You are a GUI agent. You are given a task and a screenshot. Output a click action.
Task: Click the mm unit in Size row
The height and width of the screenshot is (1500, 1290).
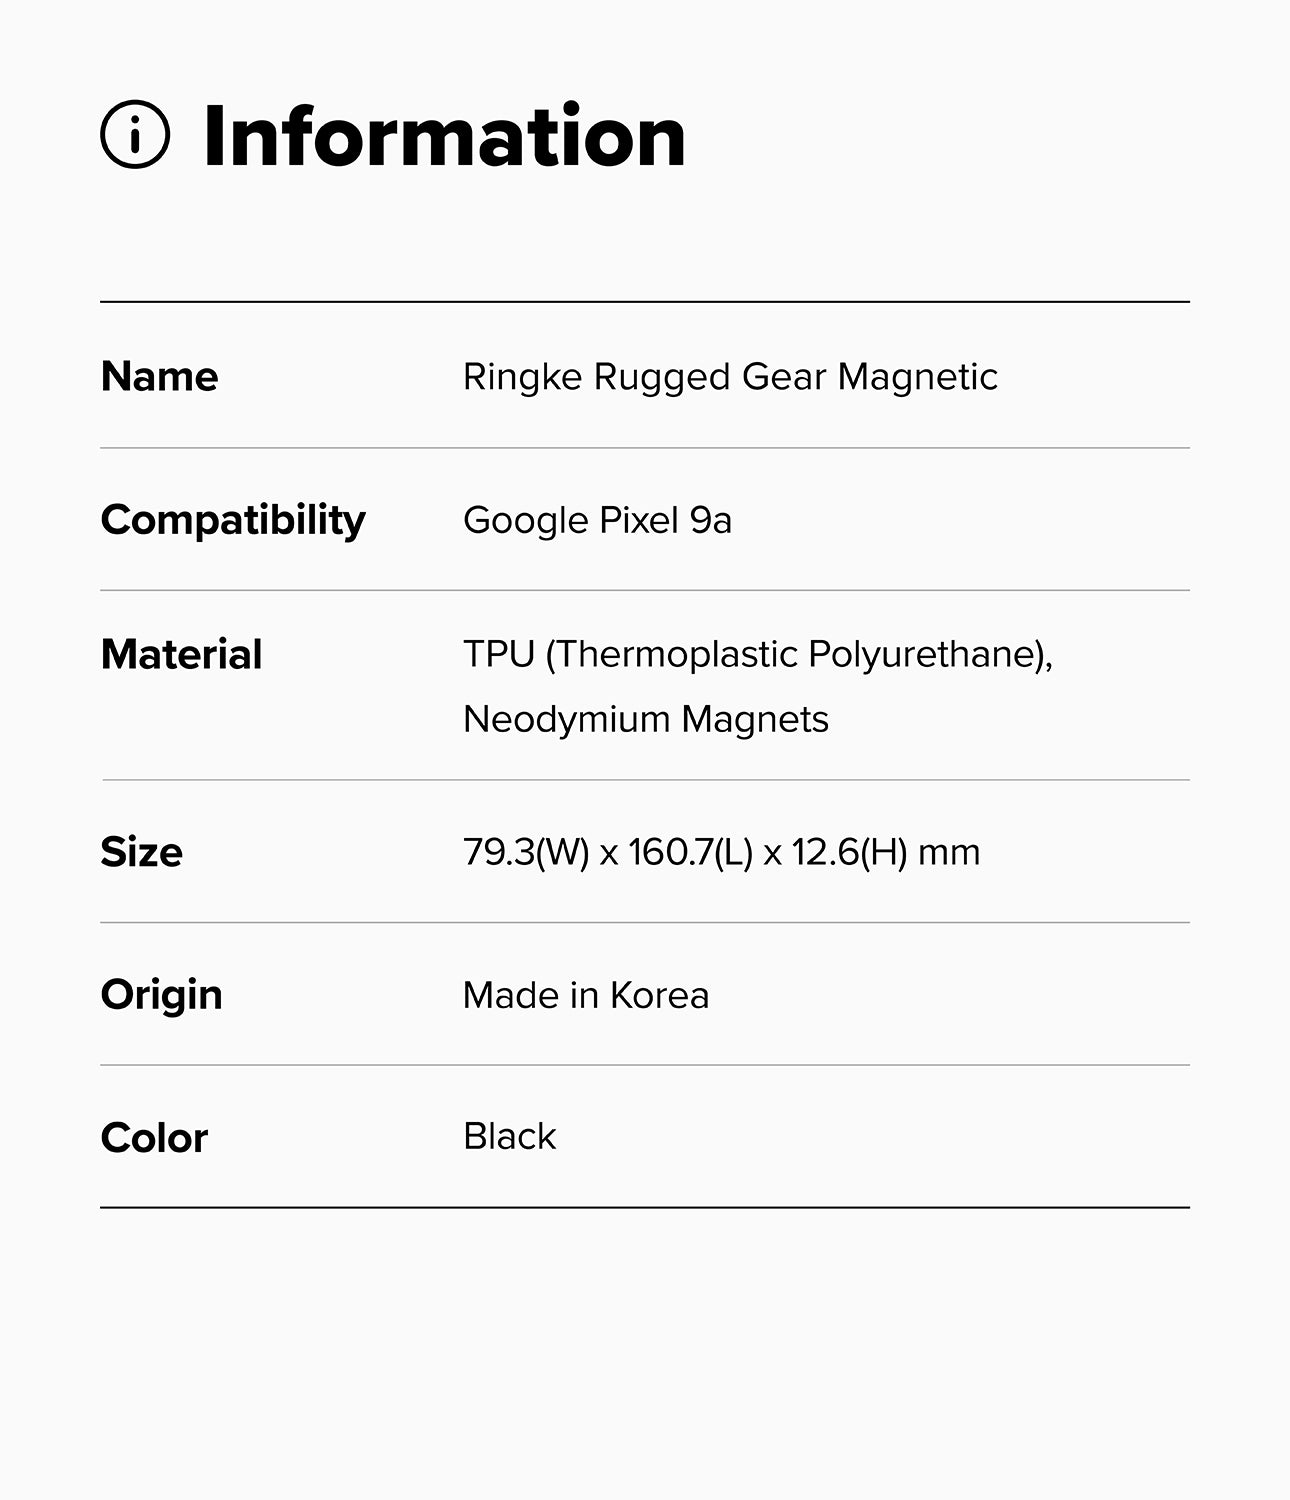949,852
